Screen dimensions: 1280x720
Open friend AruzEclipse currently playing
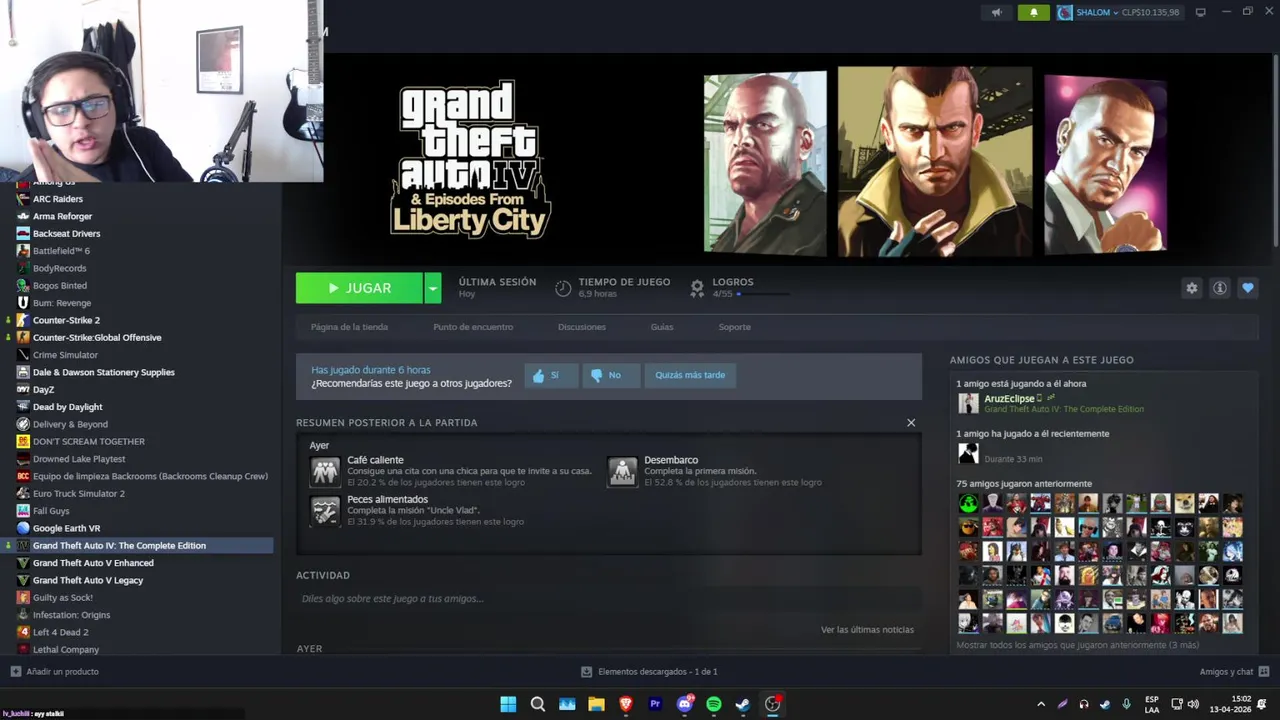point(1009,399)
